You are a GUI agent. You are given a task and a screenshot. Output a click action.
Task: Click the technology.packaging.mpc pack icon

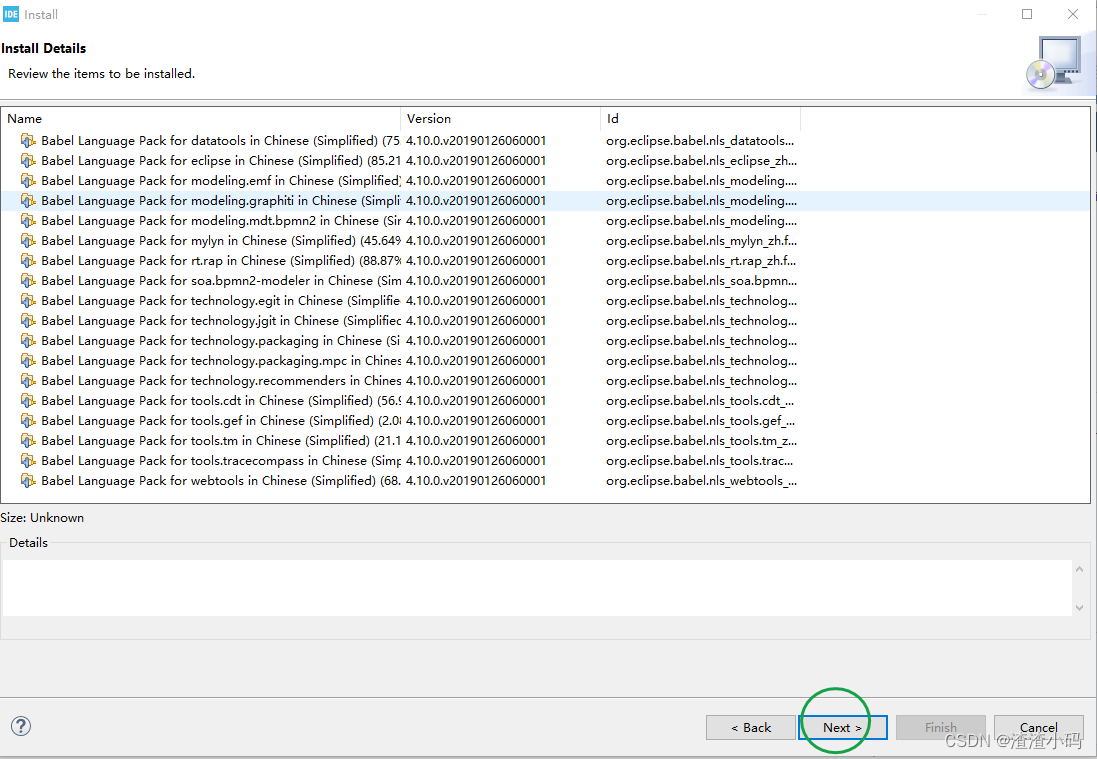28,360
